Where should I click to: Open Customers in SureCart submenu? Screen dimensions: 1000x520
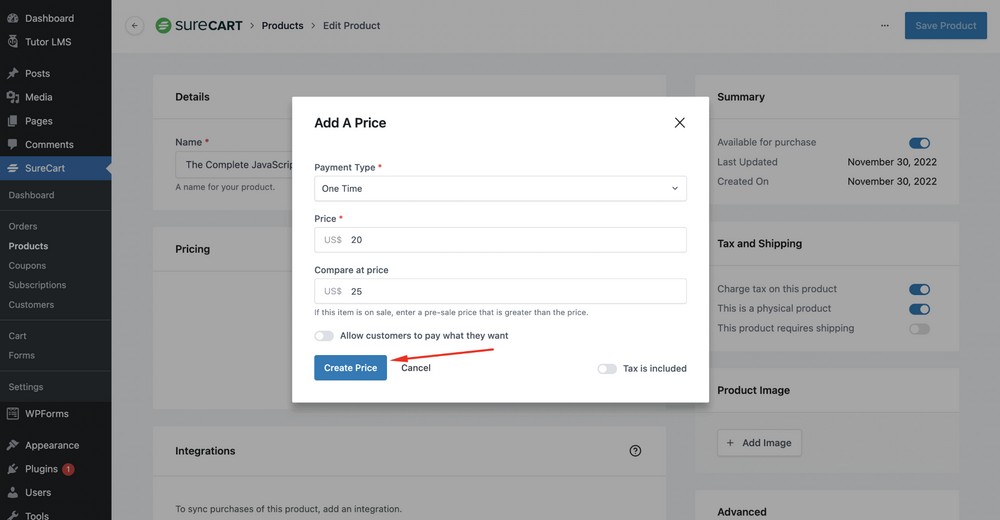coord(31,304)
